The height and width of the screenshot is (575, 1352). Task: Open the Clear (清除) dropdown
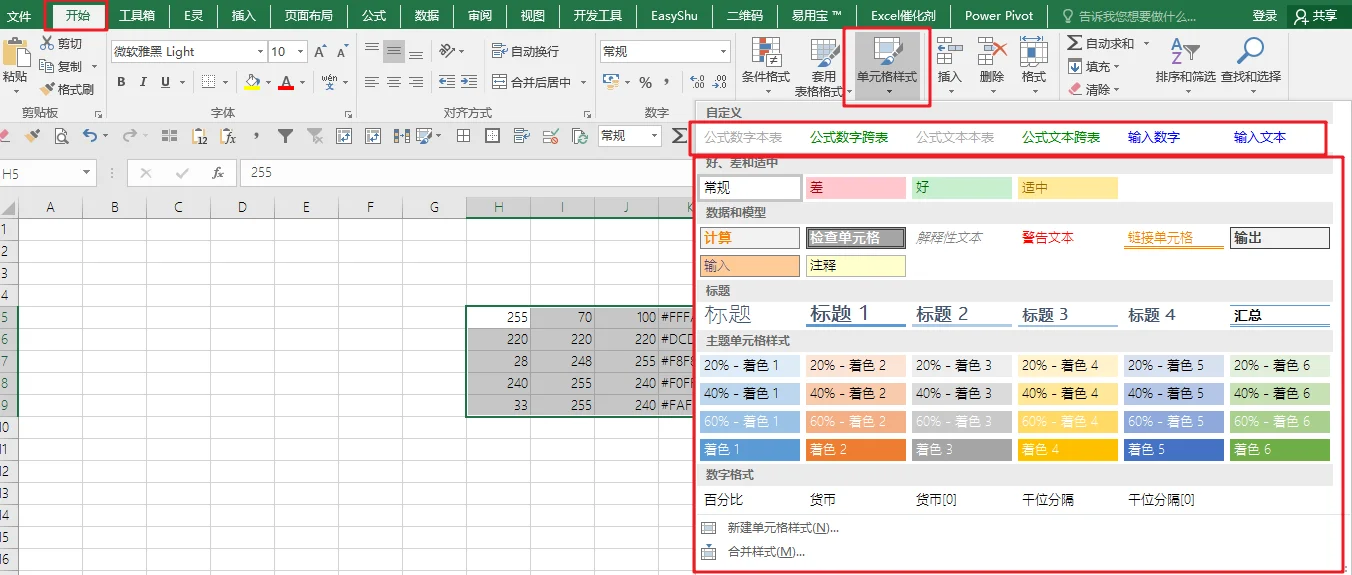(1095, 89)
